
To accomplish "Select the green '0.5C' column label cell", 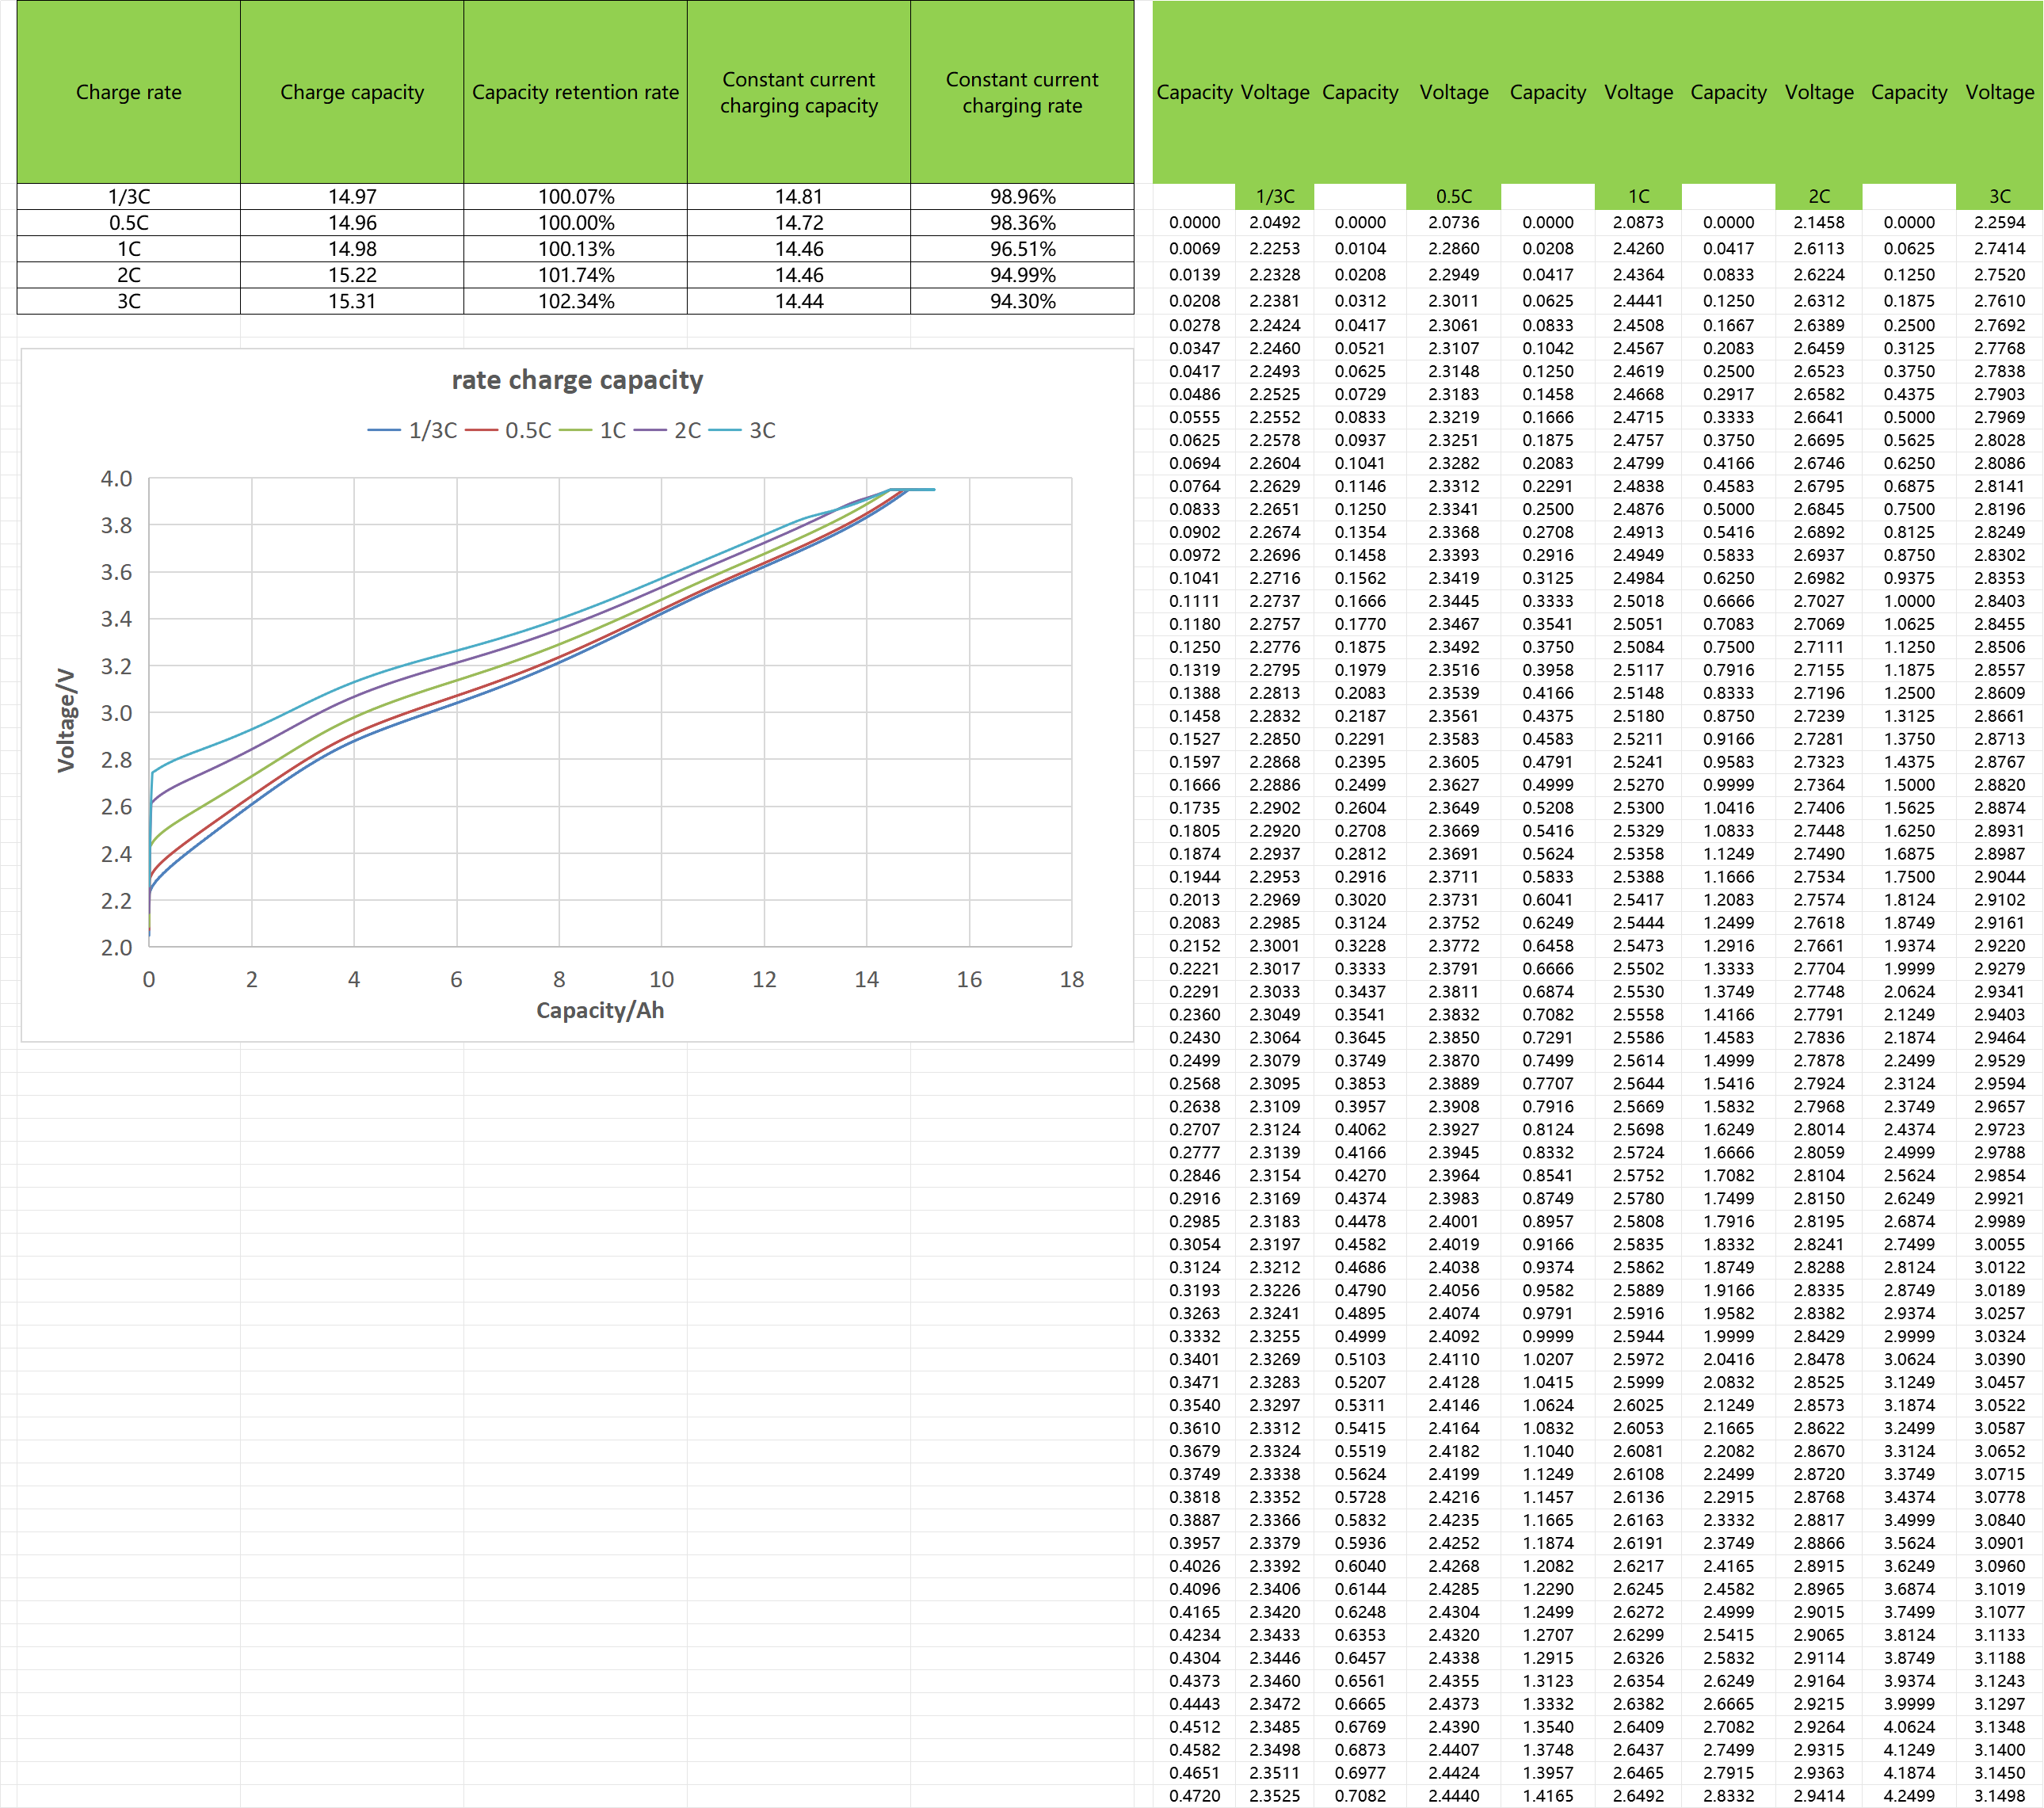I will click(1453, 197).
